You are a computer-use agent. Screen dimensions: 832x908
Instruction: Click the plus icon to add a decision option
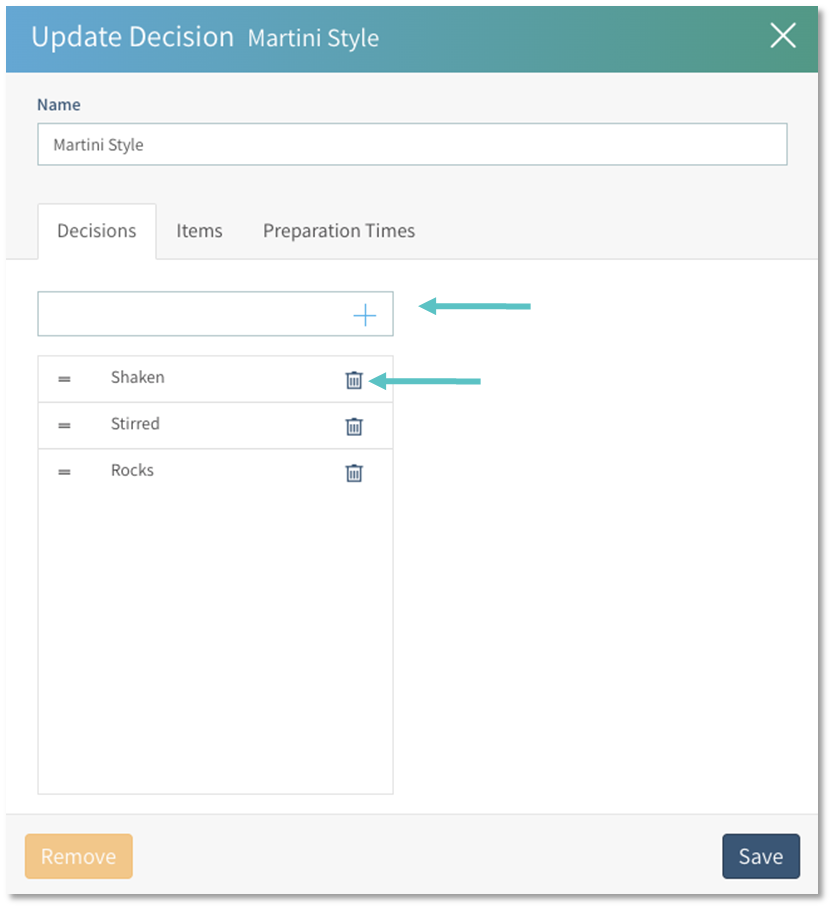point(365,313)
